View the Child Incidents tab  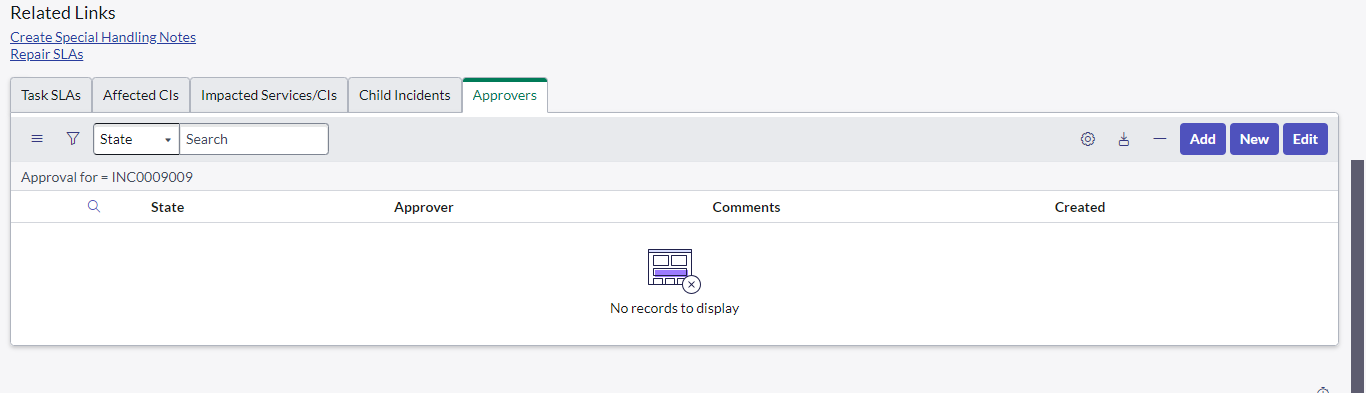point(405,96)
